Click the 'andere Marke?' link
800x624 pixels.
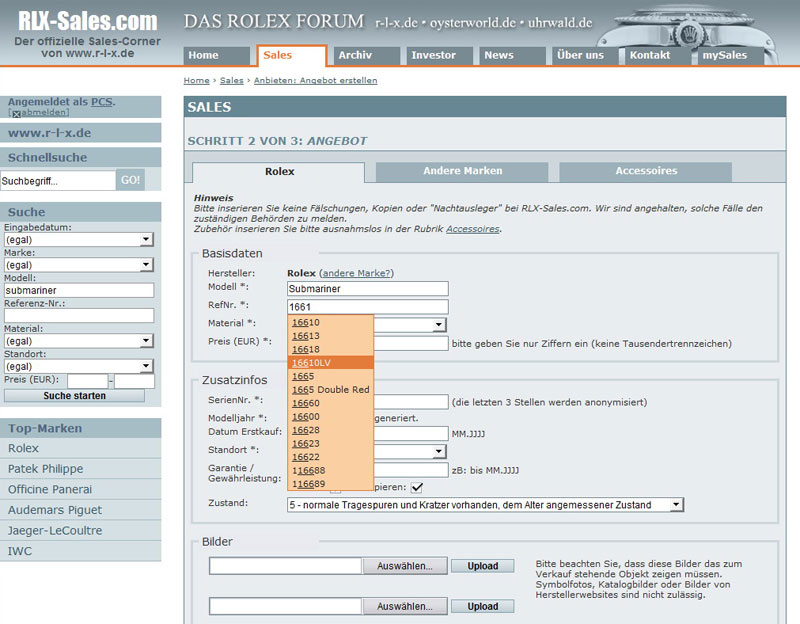pyautogui.click(x=356, y=273)
